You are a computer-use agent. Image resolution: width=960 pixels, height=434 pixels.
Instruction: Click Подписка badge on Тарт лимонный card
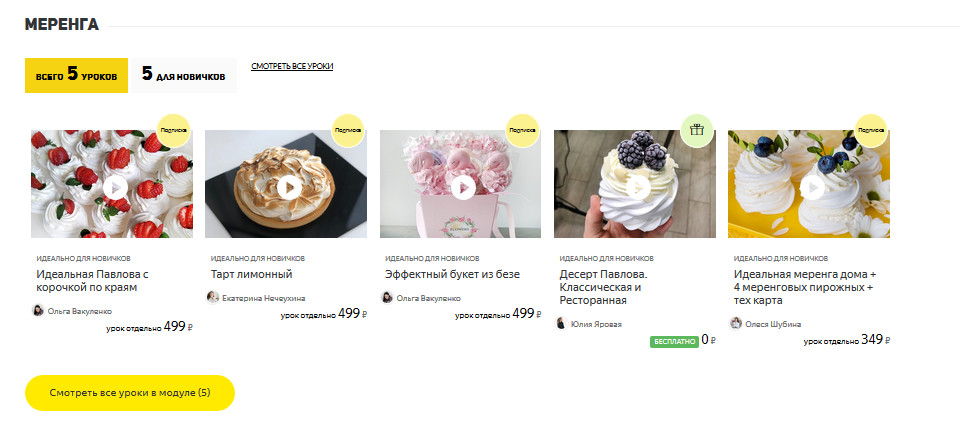(348, 130)
